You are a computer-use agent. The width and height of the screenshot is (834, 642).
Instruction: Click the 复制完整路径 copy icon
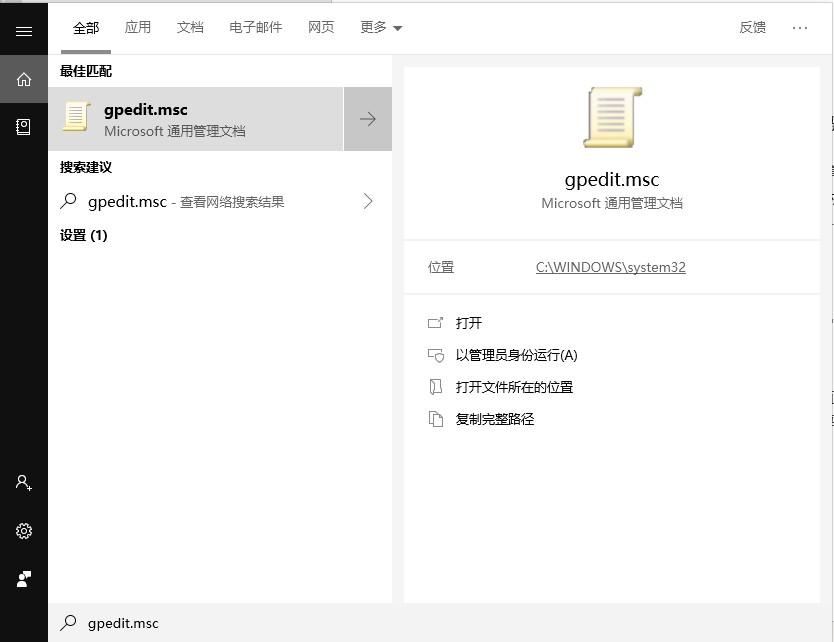tap(437, 419)
